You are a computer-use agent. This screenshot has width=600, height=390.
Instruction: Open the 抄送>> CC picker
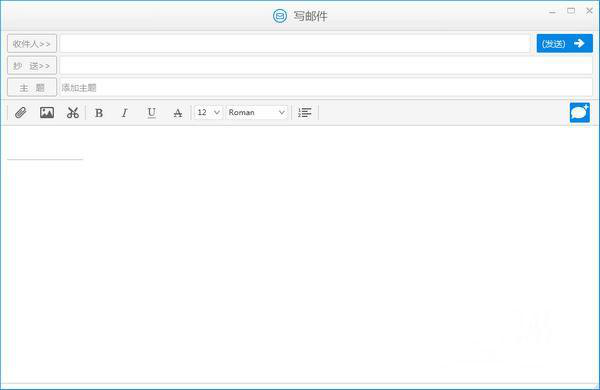pyautogui.click(x=32, y=65)
